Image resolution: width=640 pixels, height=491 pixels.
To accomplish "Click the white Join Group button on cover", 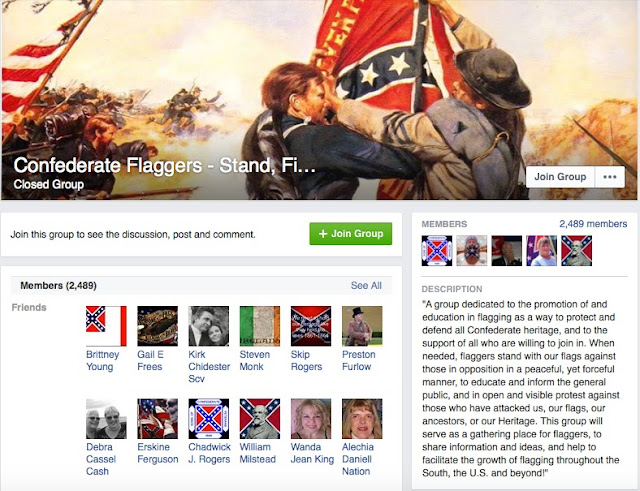I will click(x=560, y=177).
